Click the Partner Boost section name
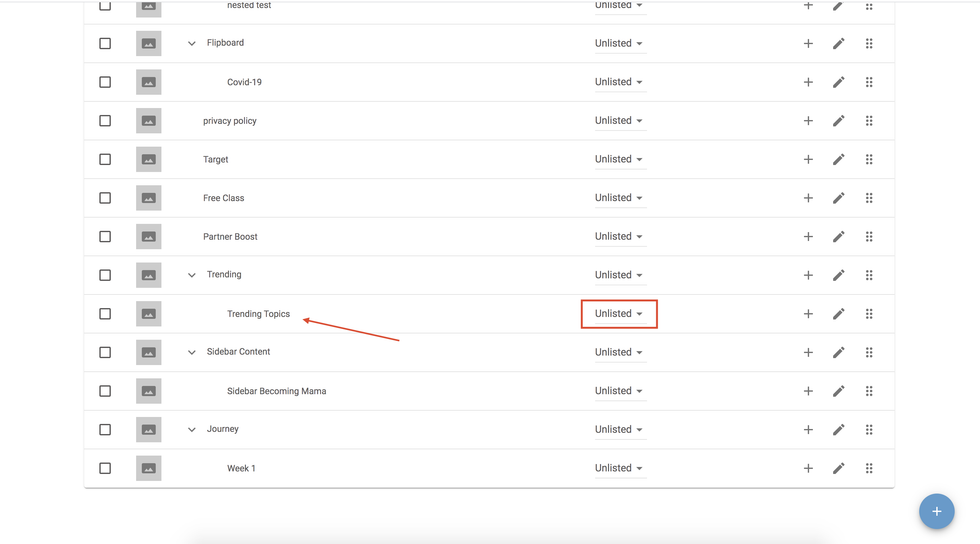Screen dimensions: 980x544 tap(230, 237)
